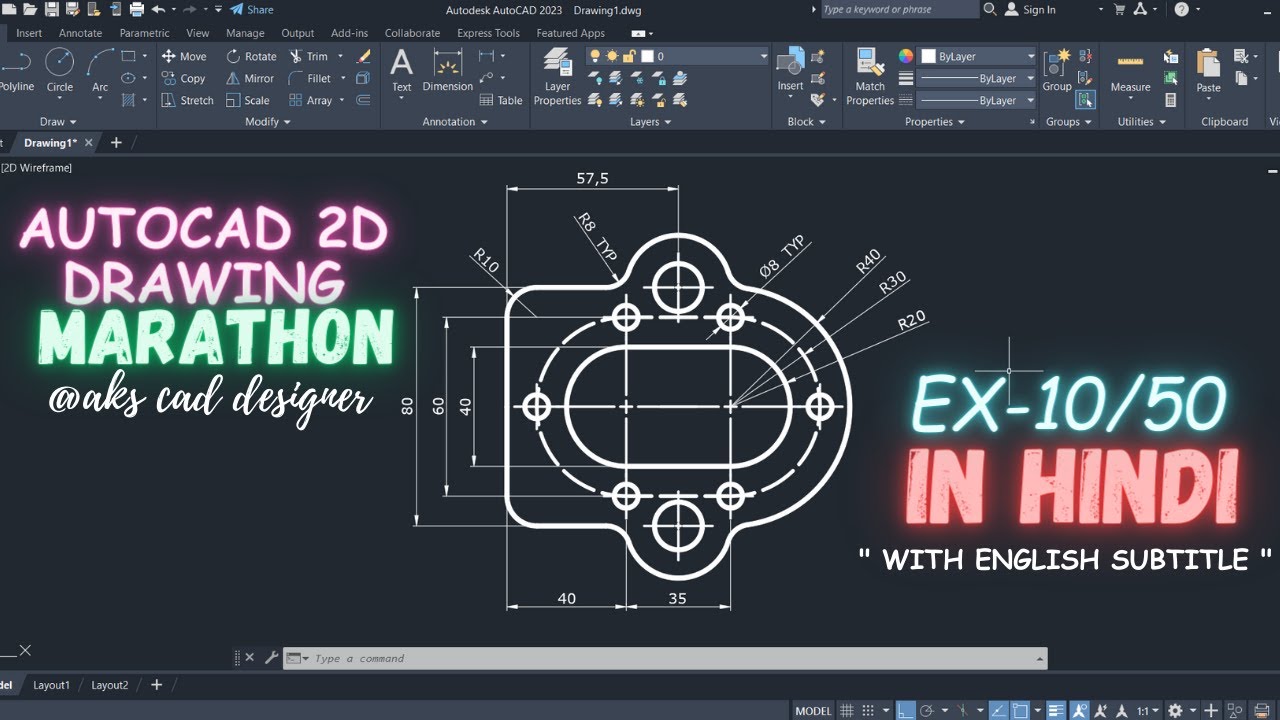Open the Express Tools tab

click(x=488, y=33)
